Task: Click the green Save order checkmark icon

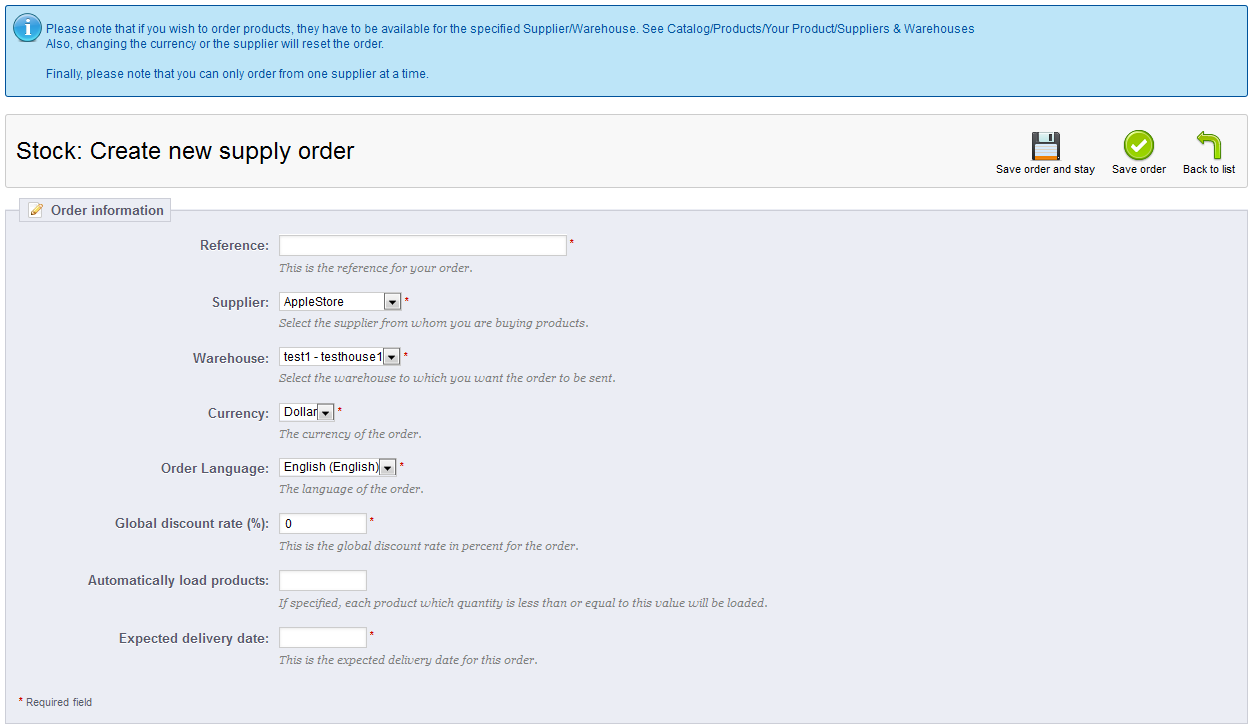Action: coord(1138,146)
